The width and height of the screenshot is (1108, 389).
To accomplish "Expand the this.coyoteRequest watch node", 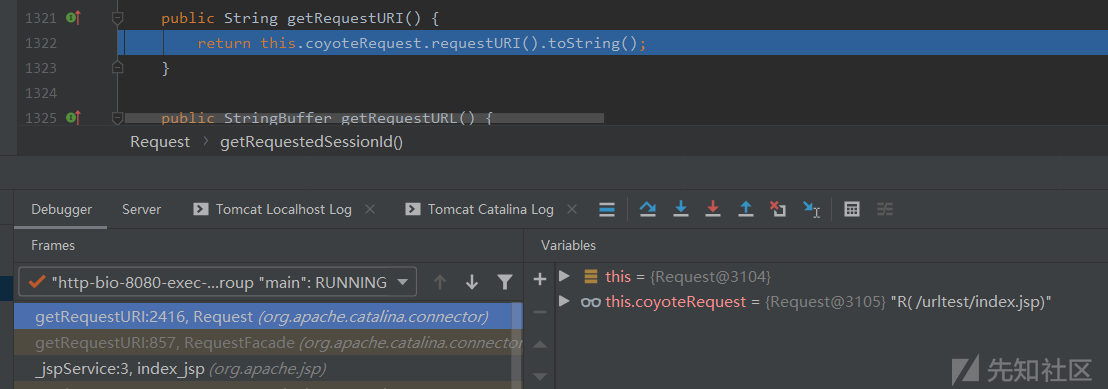I will pos(564,301).
